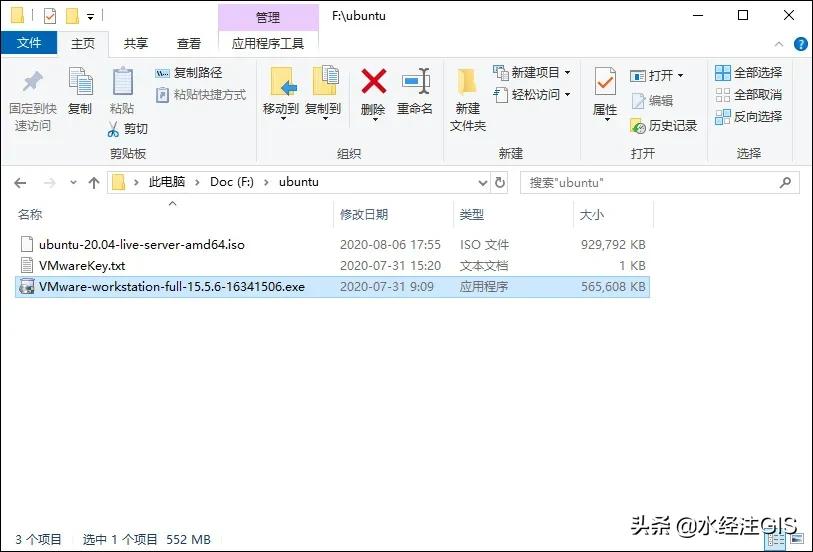Switch to details view icon in status bar

tap(776, 541)
